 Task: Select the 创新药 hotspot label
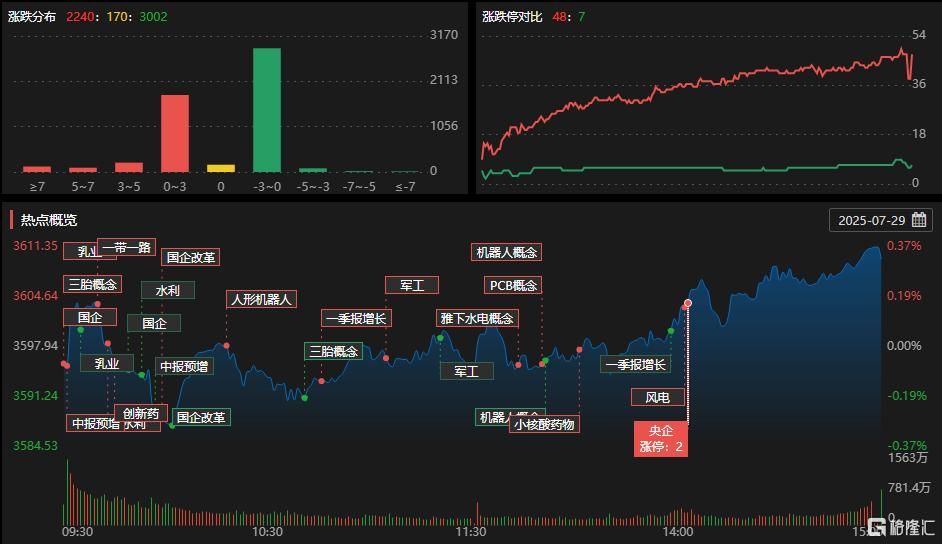(141, 413)
